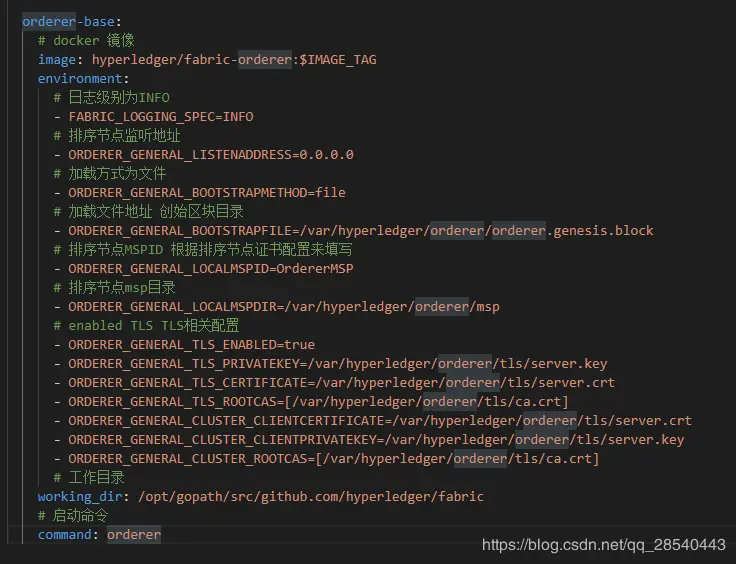Click the /opt/gopath/src/github.com/hyperledger/fabric path

click(x=311, y=496)
